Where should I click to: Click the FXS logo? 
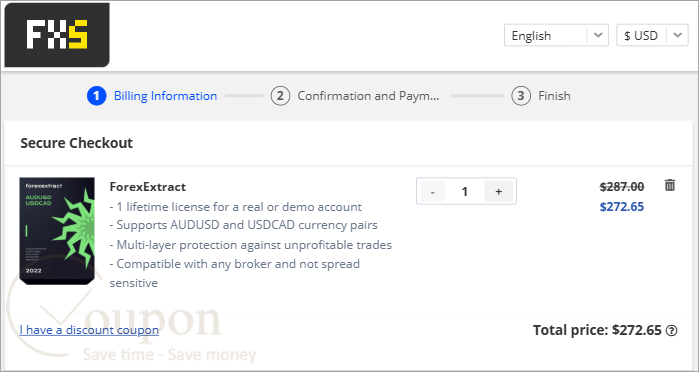(x=57, y=35)
